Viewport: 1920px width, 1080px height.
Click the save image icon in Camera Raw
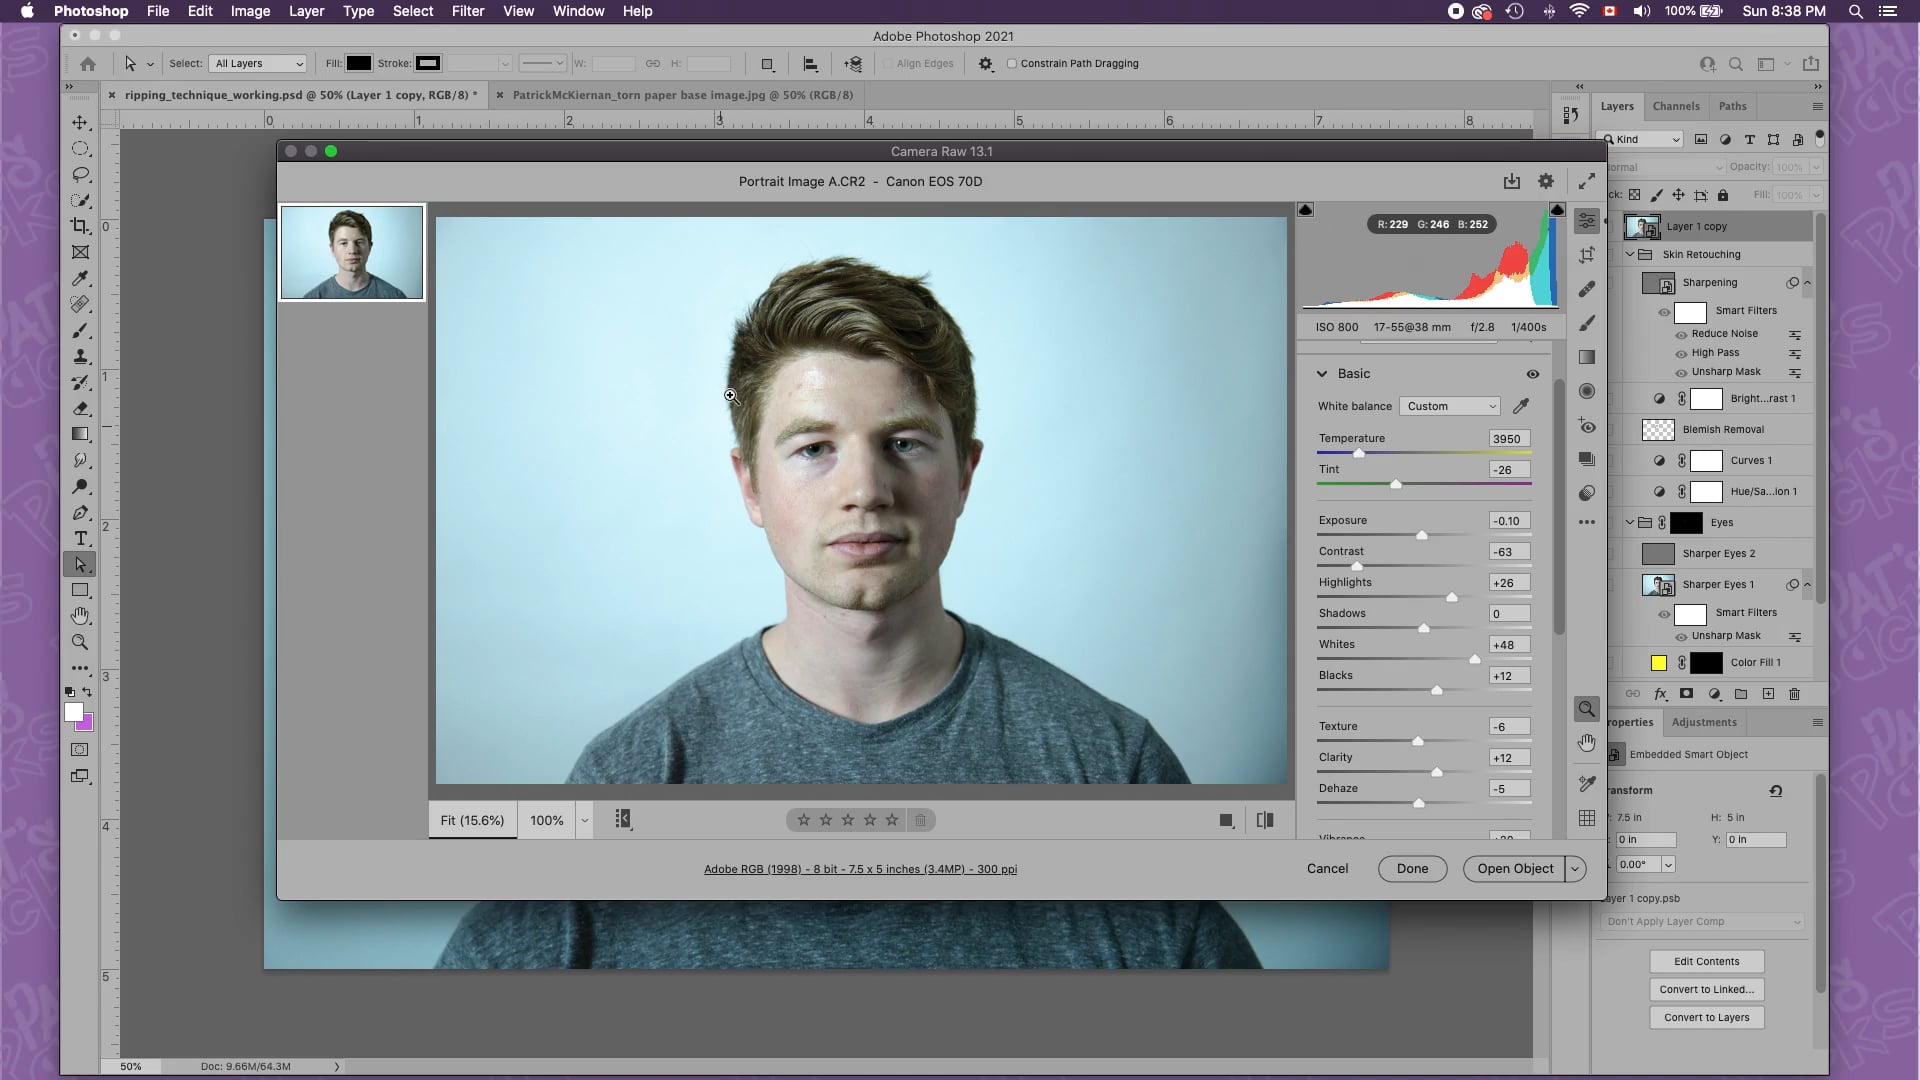[x=1512, y=181]
